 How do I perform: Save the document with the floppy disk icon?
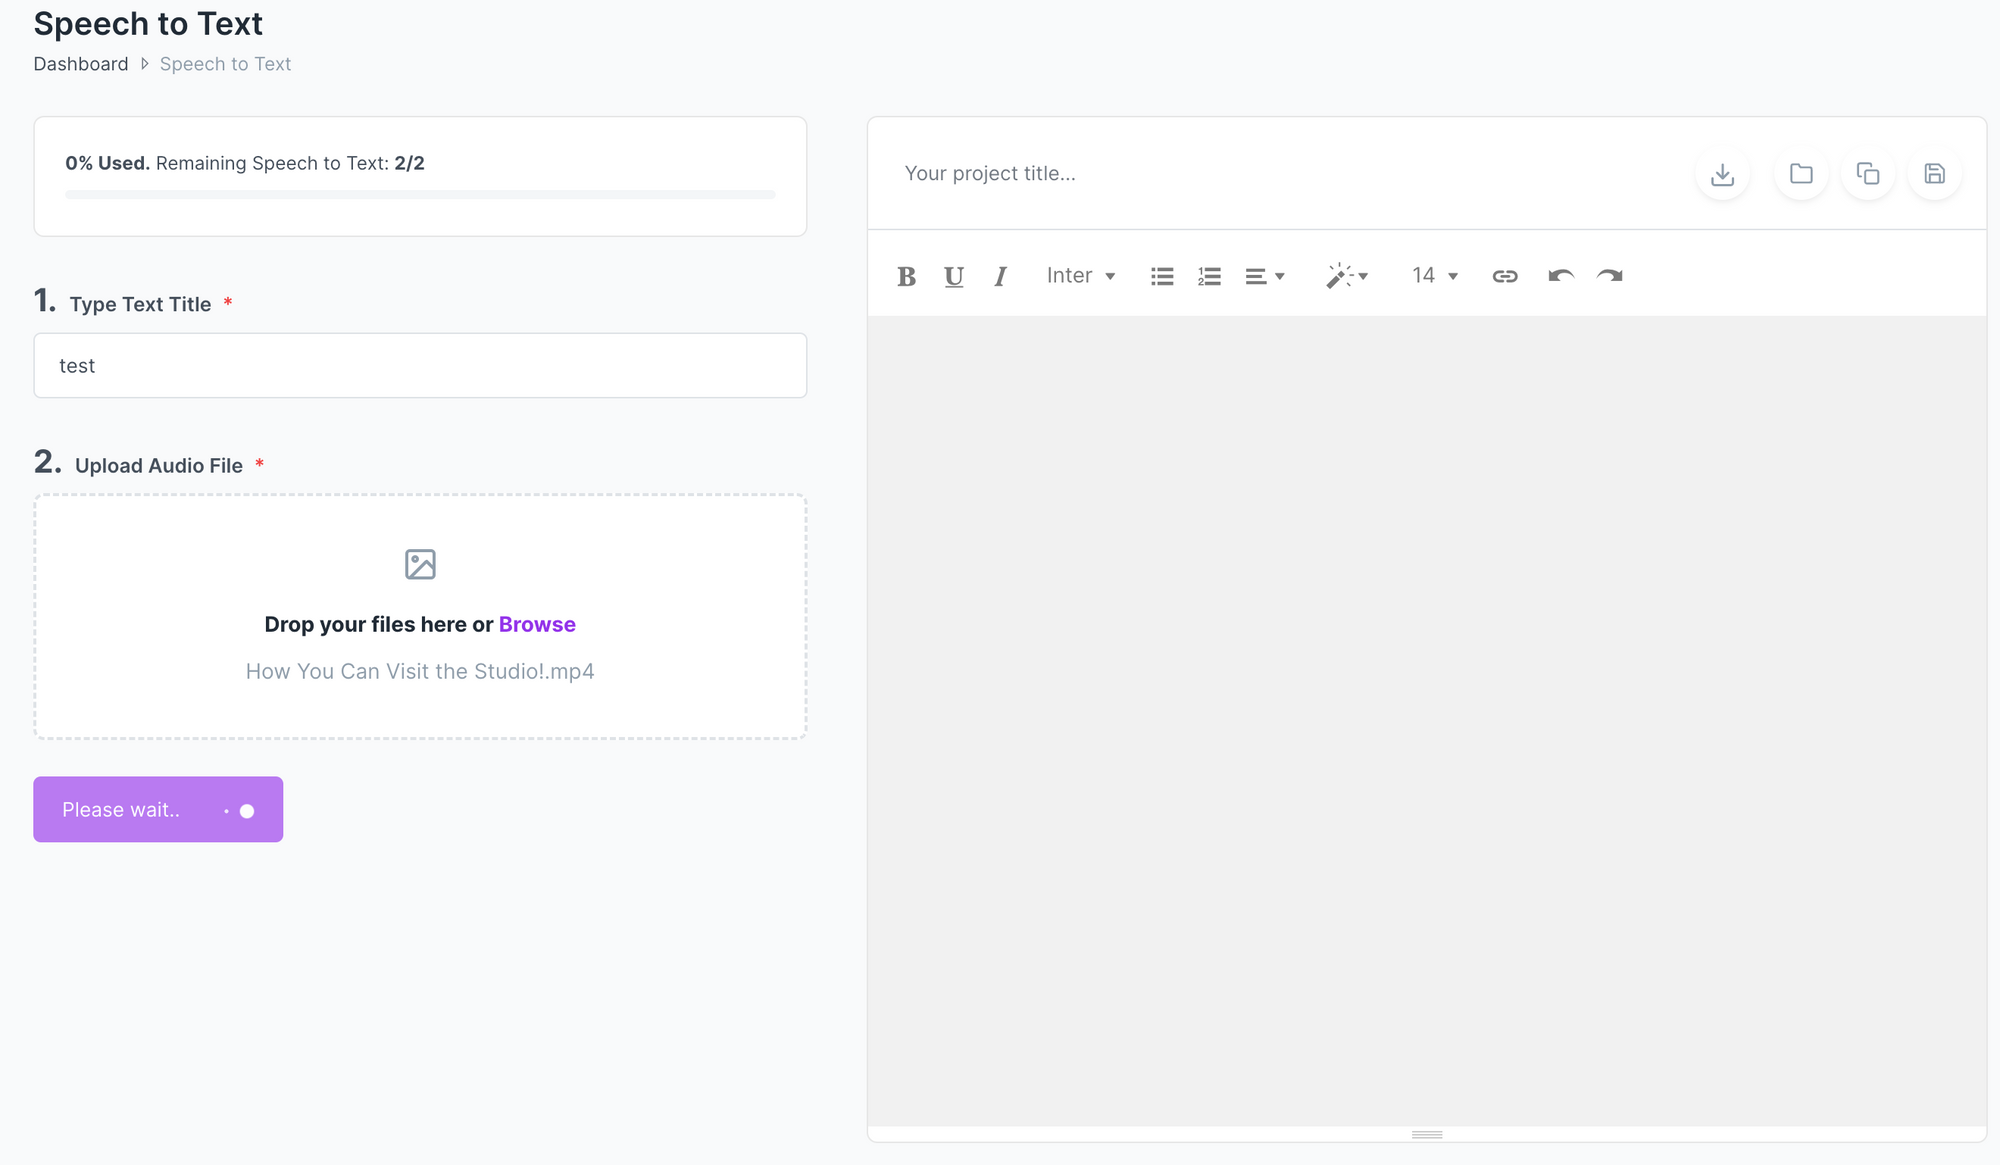(1934, 174)
